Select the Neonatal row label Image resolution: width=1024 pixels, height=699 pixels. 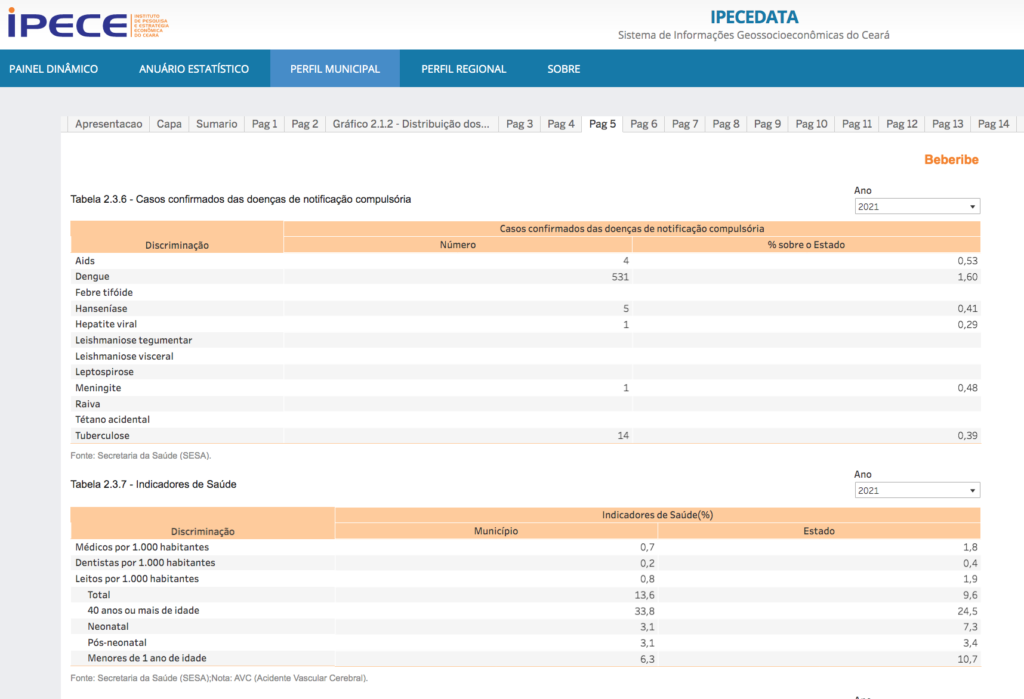(108, 626)
